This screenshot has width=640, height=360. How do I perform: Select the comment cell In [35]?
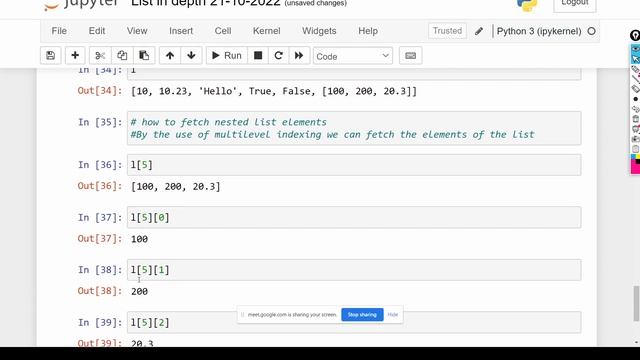pyautogui.click(x=354, y=128)
